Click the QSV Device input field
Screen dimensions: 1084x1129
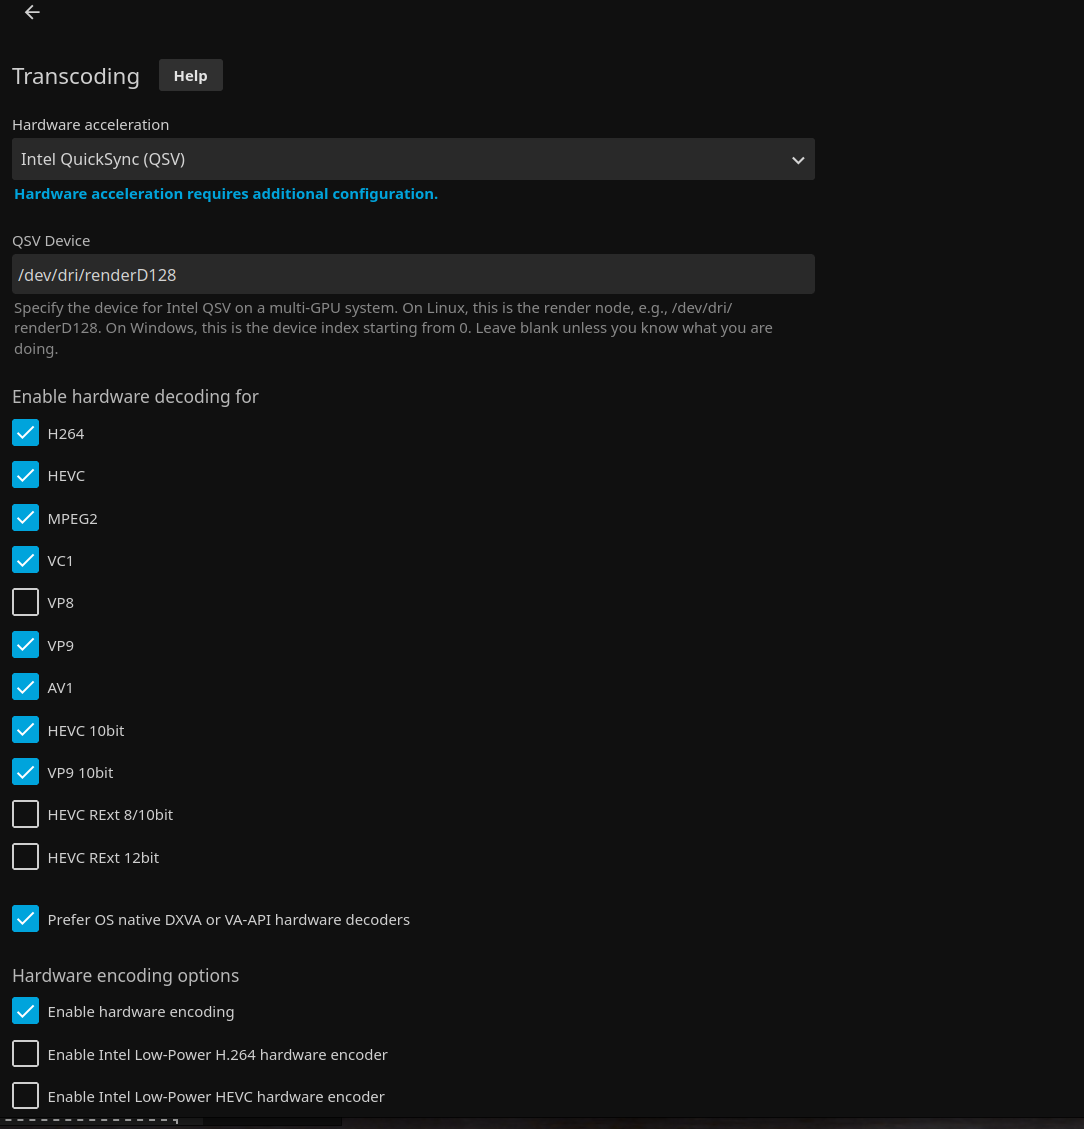tap(413, 274)
